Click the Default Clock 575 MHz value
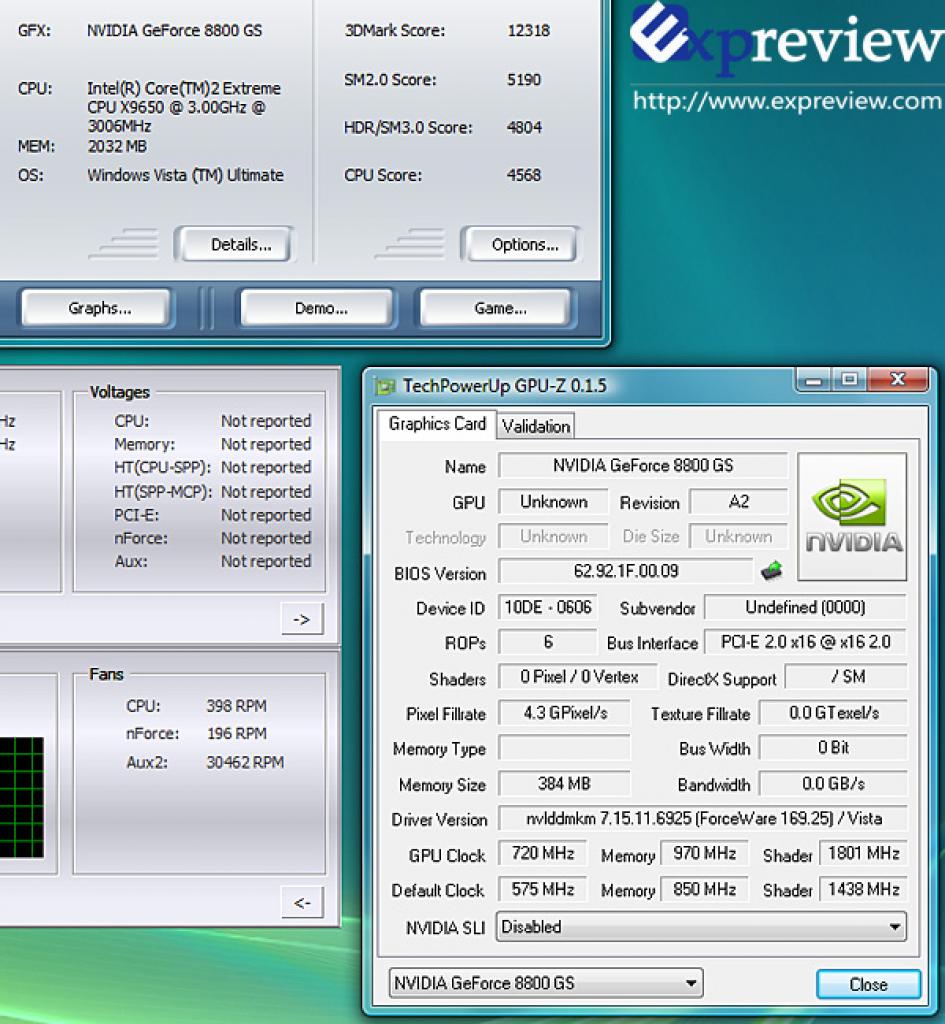 (x=543, y=889)
